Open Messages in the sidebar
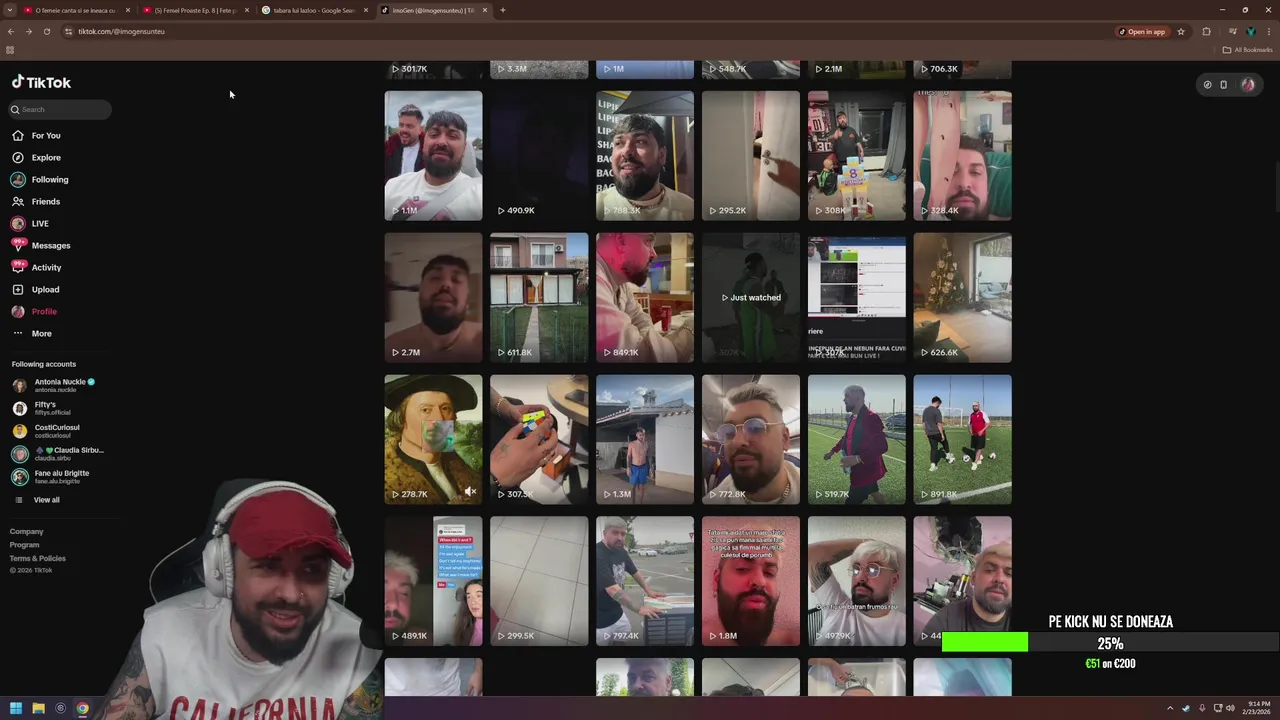 [x=41, y=245]
